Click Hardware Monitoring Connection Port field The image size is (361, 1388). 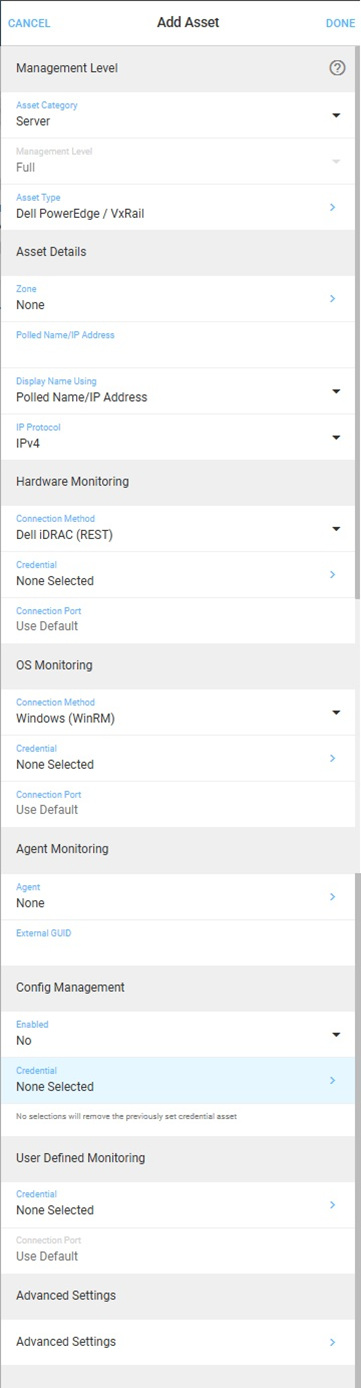(177, 620)
